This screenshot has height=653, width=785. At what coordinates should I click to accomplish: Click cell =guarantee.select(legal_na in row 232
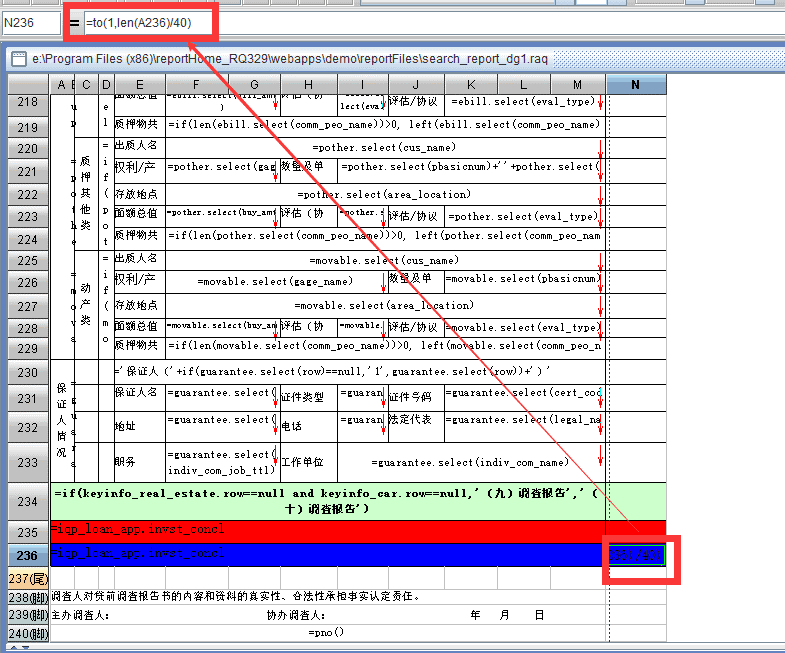click(525, 427)
